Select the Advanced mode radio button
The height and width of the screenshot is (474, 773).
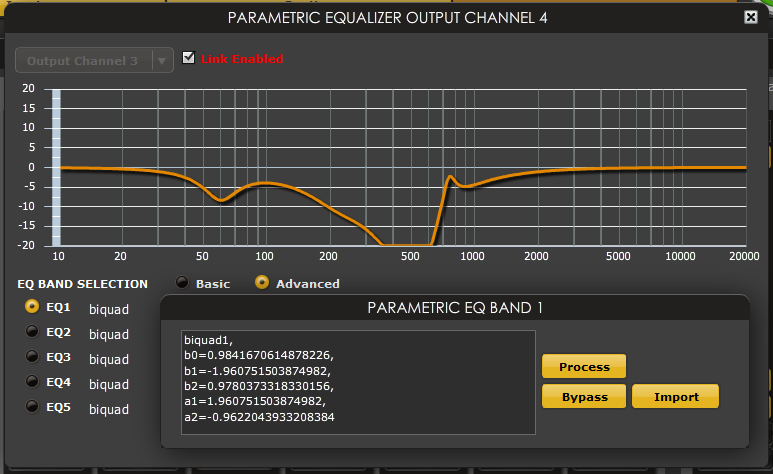pyautogui.click(x=262, y=283)
